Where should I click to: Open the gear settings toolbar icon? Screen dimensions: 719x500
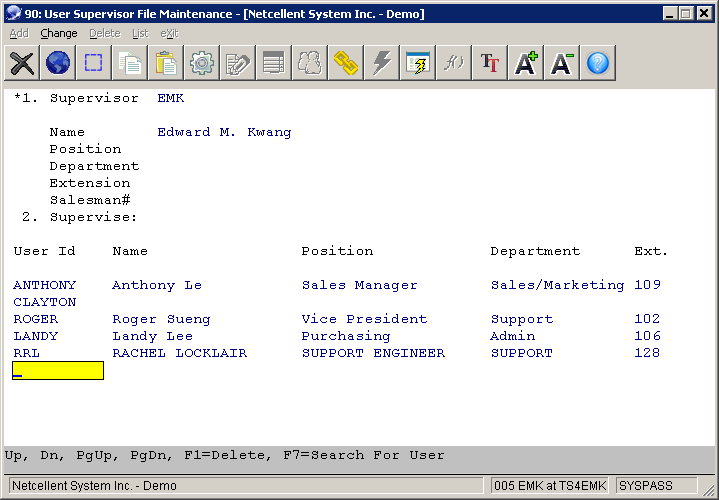pyautogui.click(x=202, y=63)
